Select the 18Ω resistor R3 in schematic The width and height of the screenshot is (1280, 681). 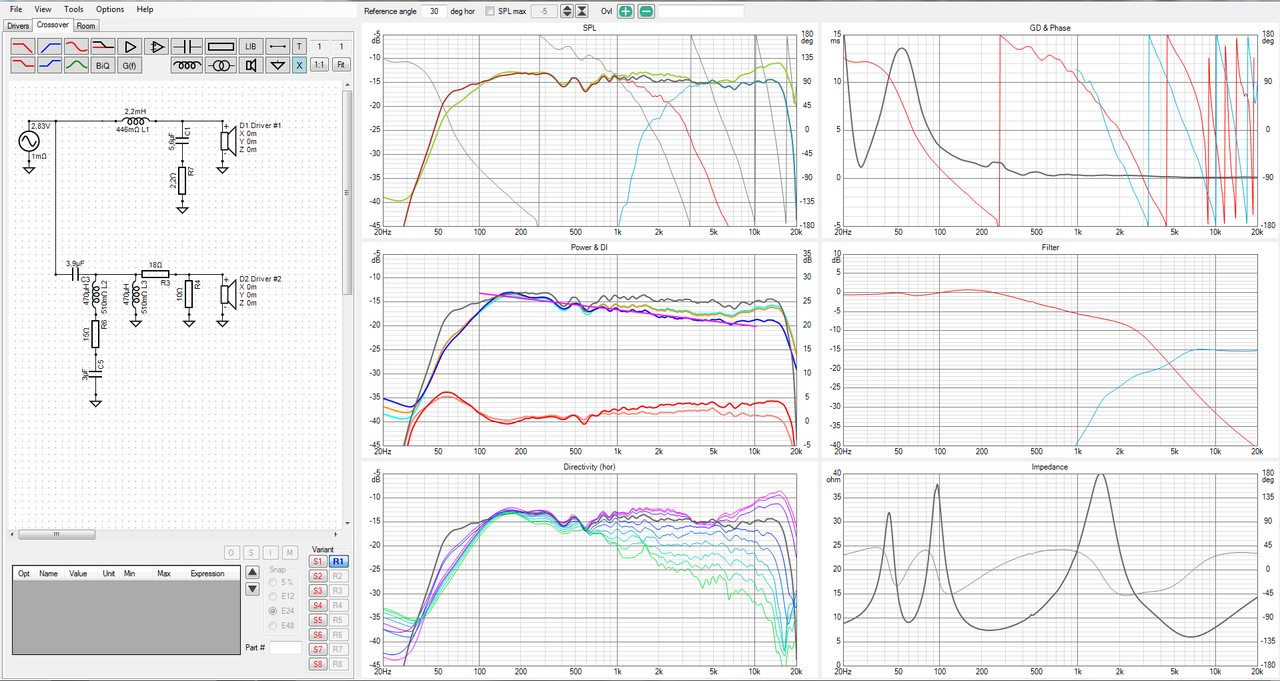(x=155, y=273)
